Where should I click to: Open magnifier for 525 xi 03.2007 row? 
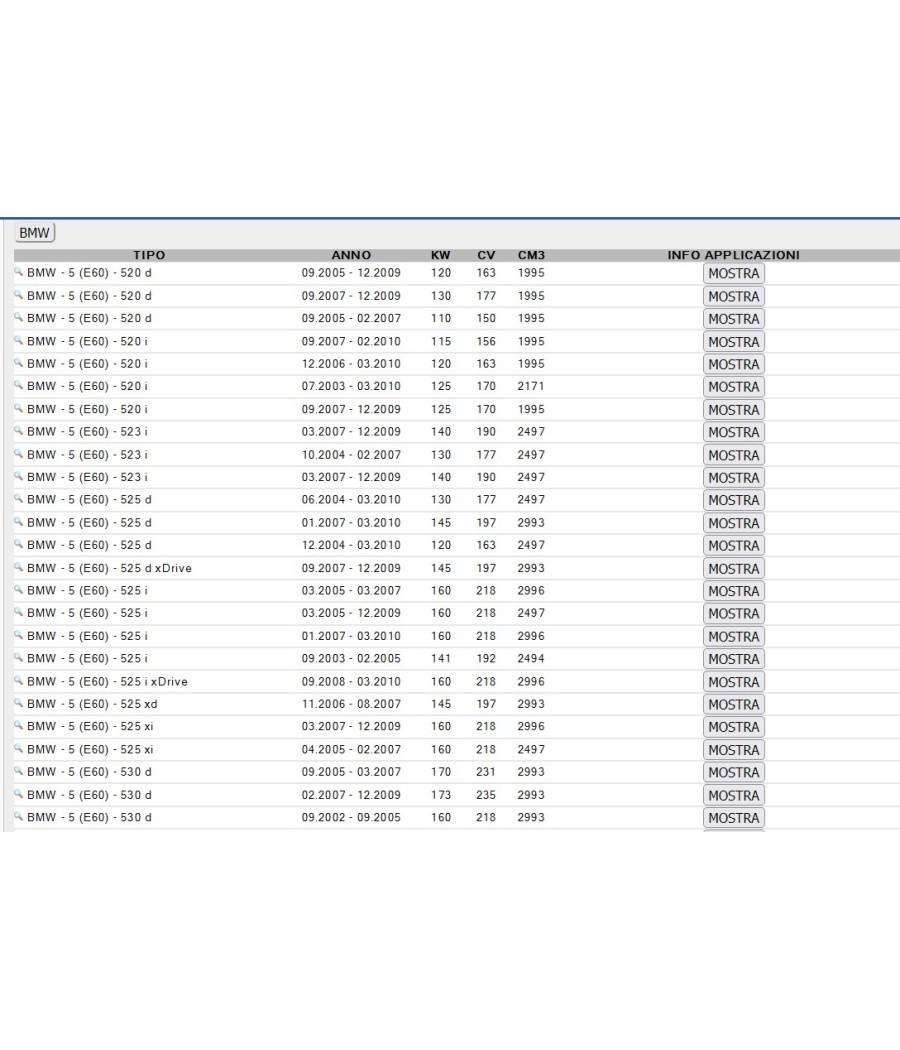click(x=19, y=725)
